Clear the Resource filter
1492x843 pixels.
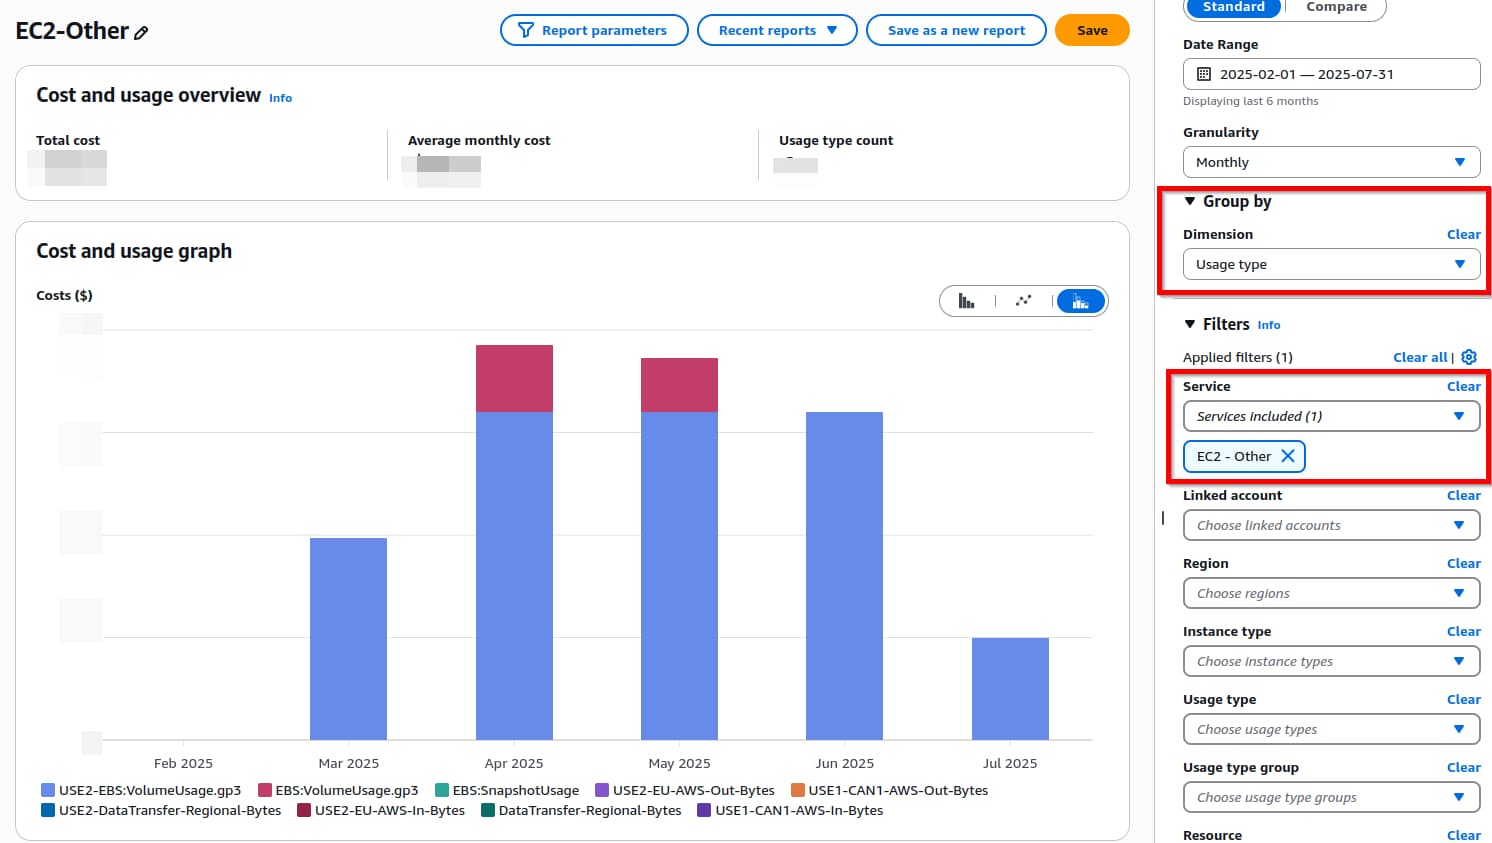point(1463,835)
